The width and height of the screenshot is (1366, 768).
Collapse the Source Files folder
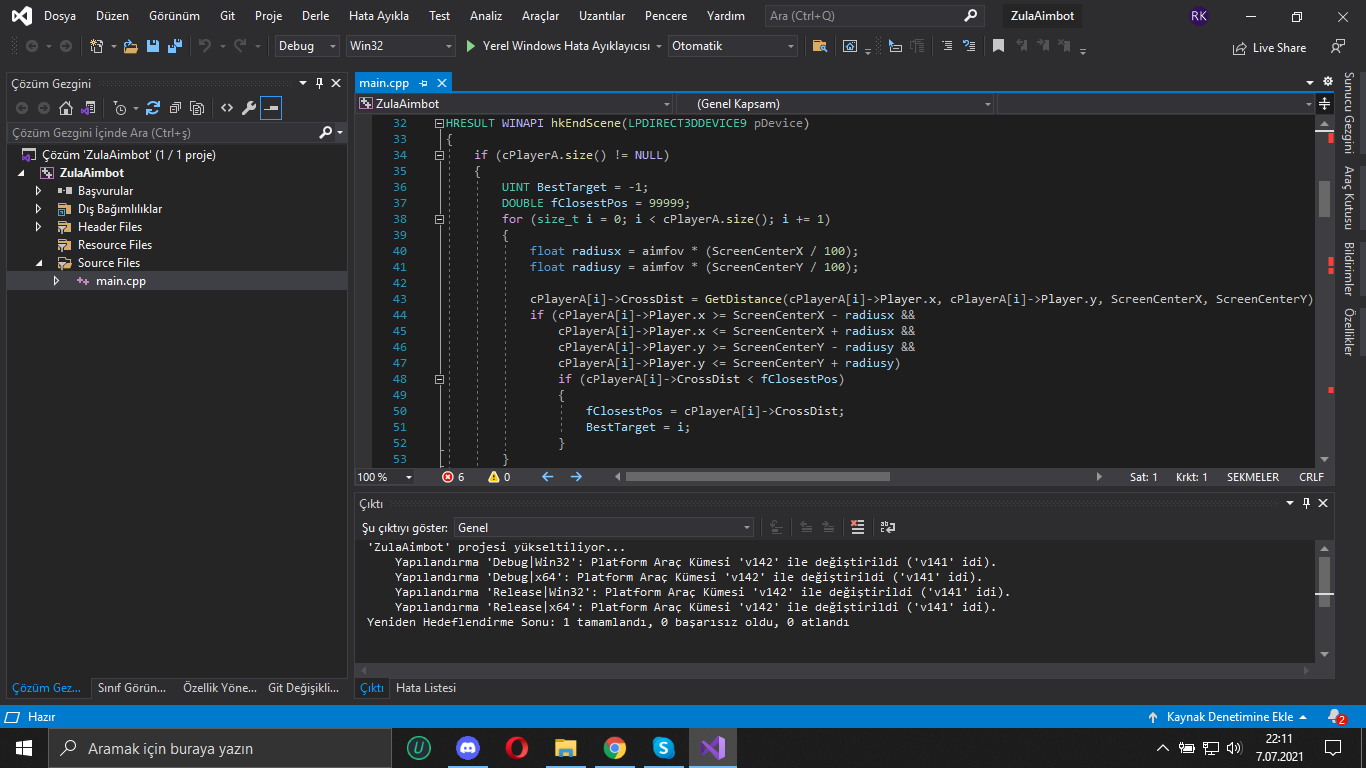tap(38, 263)
